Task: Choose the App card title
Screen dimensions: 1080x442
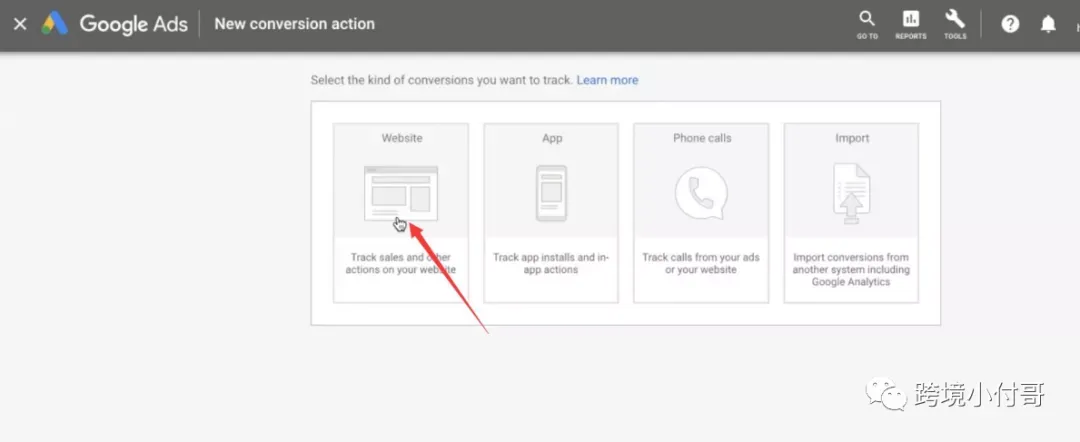Action: tap(552, 138)
